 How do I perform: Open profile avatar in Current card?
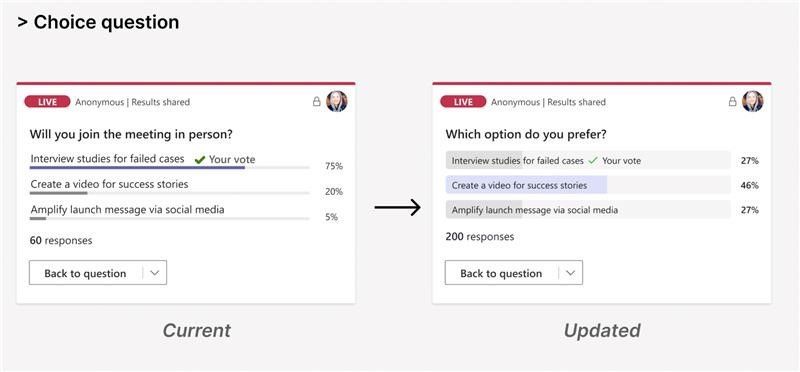tap(337, 102)
